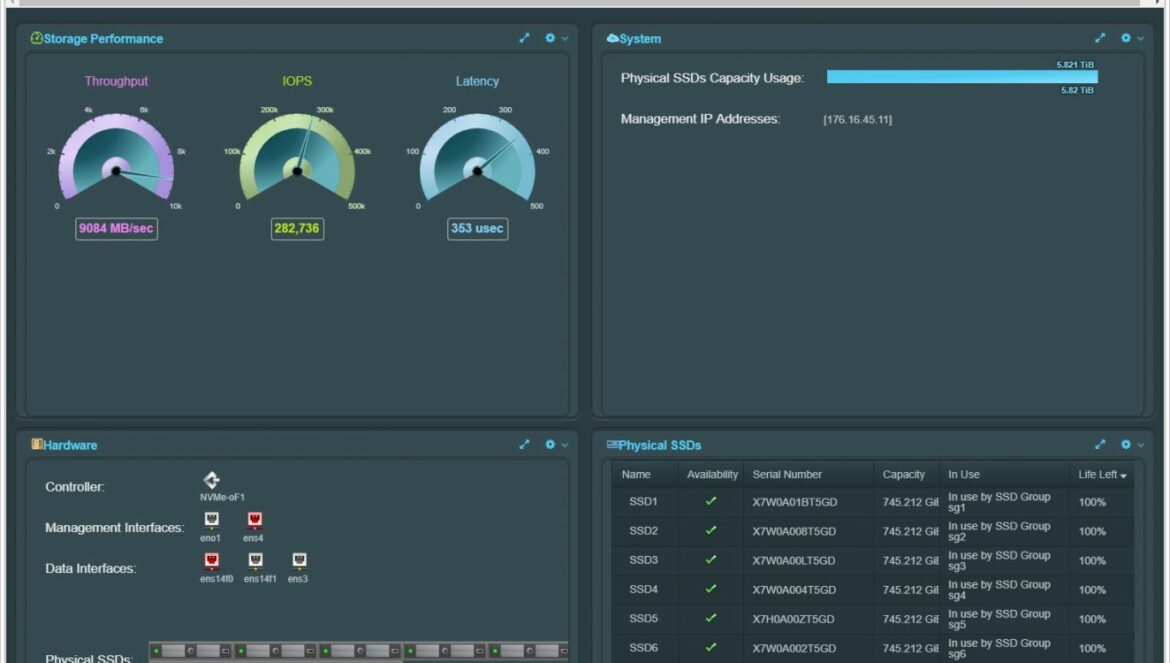The image size is (1170, 663).
Task: Open the Hardware panel settings gear
Action: (x=550, y=444)
